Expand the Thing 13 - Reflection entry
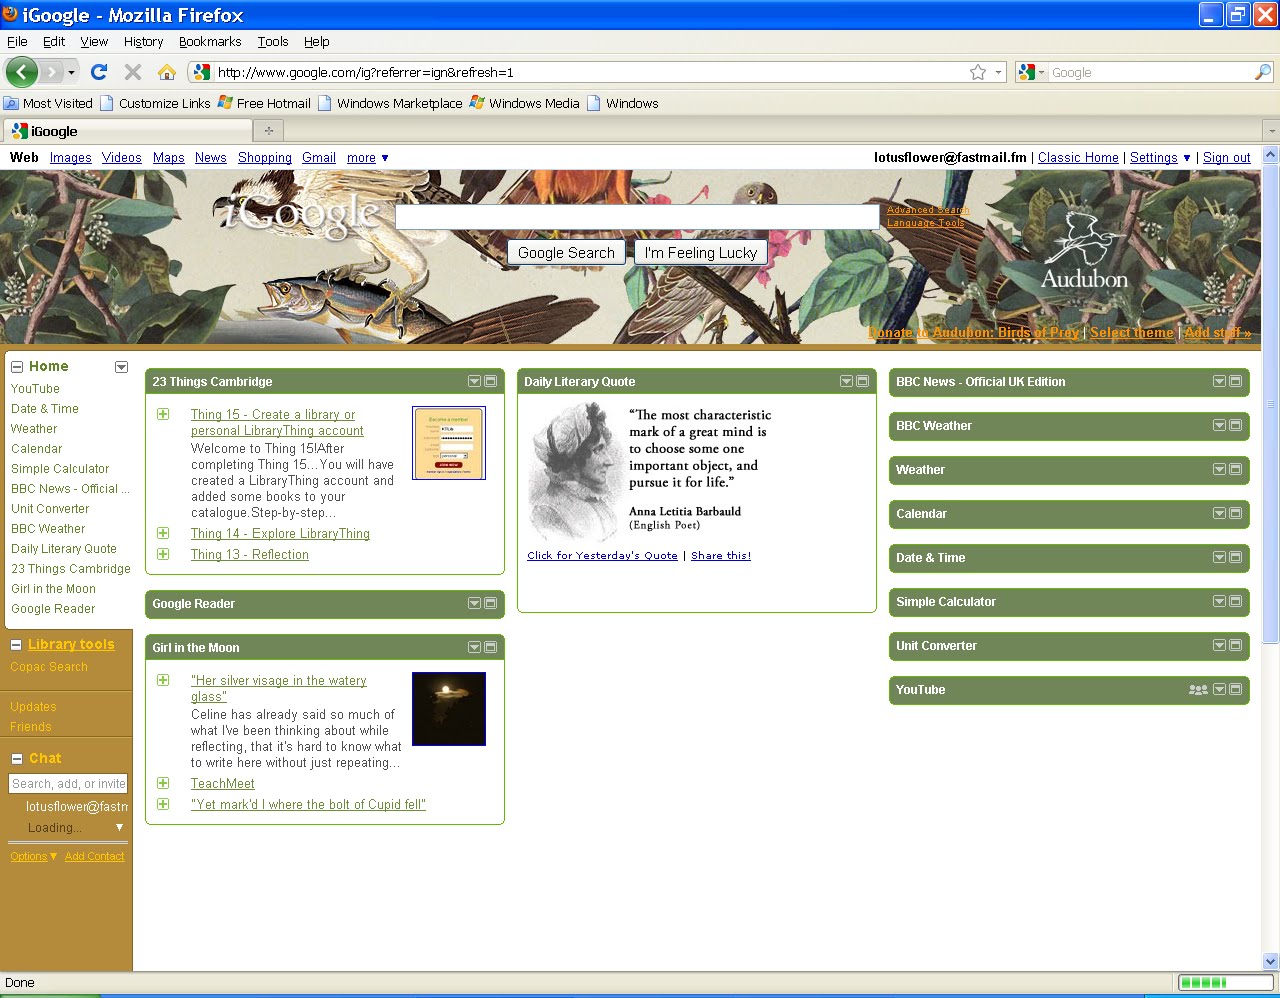The width and height of the screenshot is (1280, 998). point(163,554)
